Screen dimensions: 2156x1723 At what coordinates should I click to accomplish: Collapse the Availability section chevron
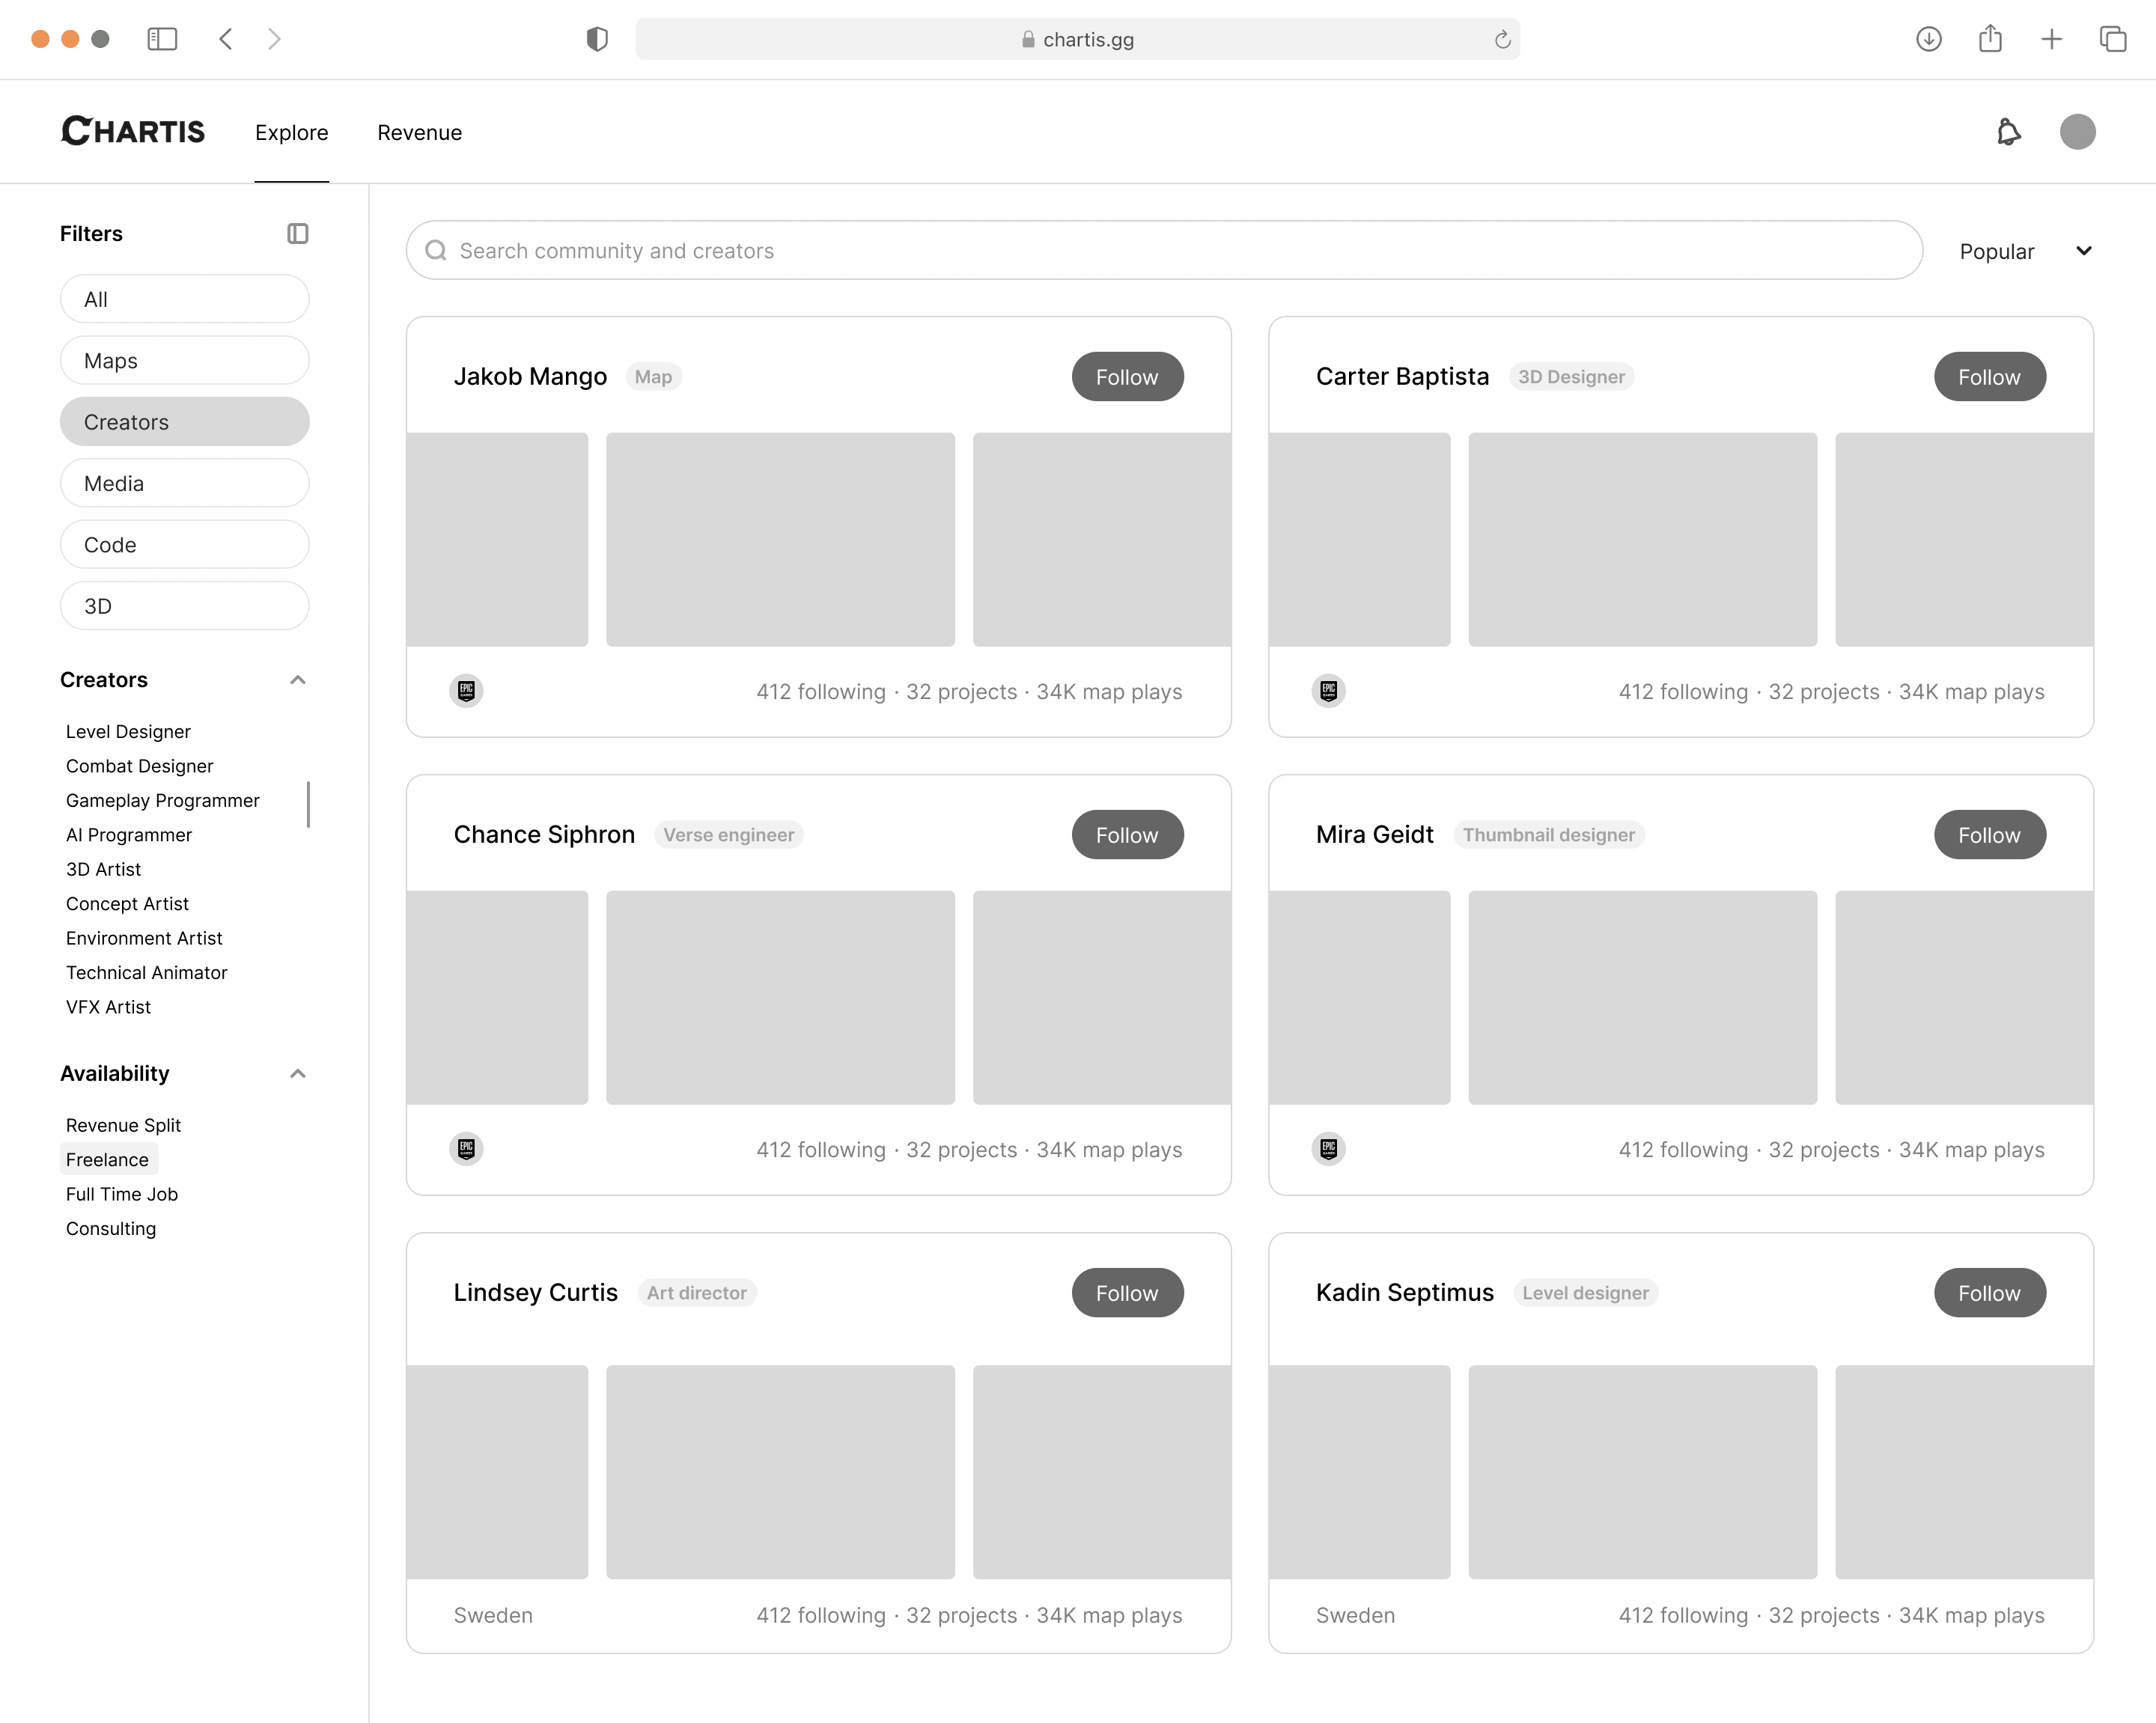297,1073
